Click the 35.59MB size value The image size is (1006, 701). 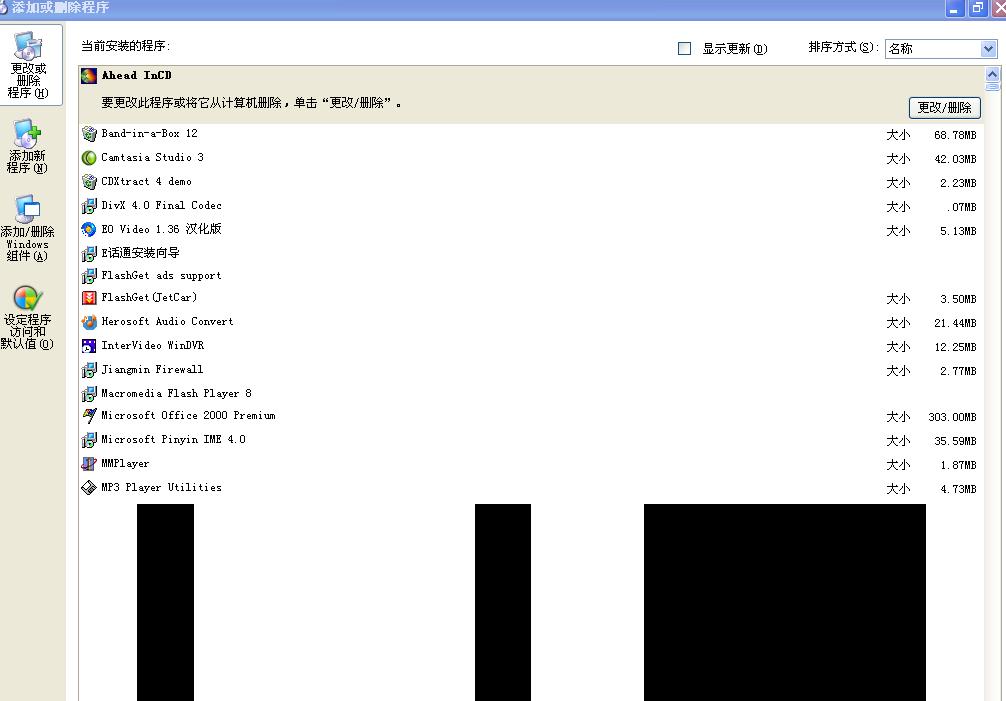tap(955, 441)
